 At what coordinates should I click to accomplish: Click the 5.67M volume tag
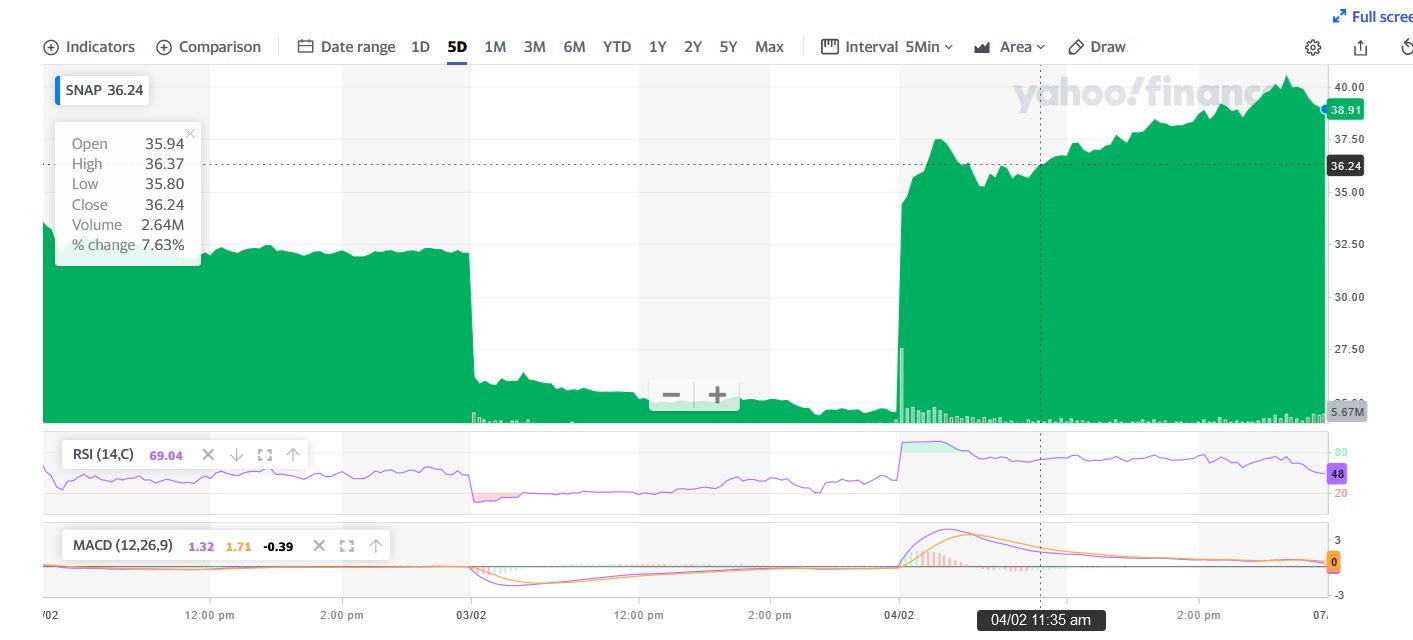click(x=1346, y=412)
